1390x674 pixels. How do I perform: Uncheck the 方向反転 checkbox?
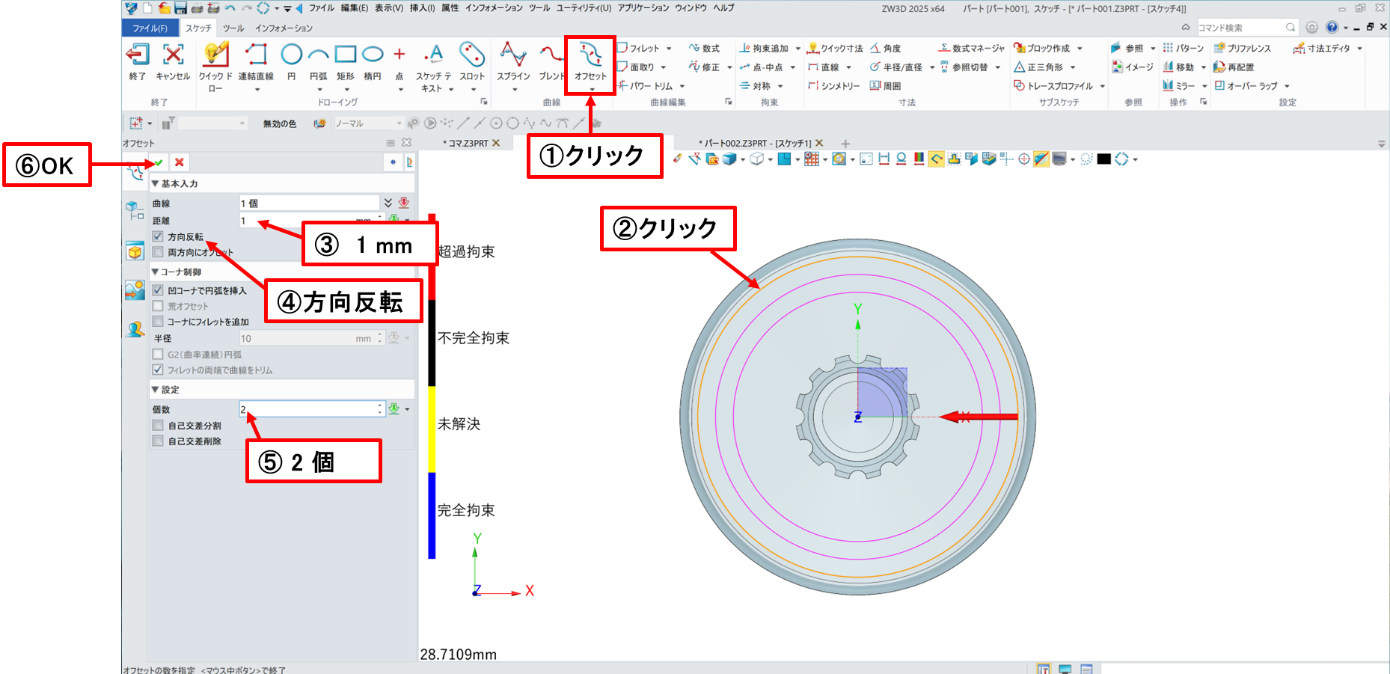point(158,237)
